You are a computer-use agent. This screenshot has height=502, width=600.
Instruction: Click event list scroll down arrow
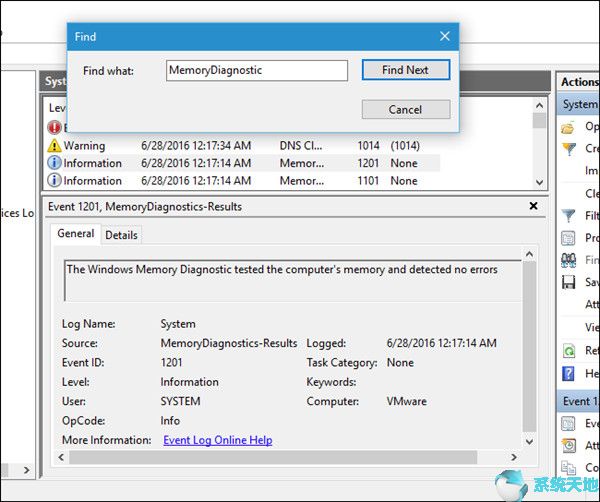click(x=540, y=182)
